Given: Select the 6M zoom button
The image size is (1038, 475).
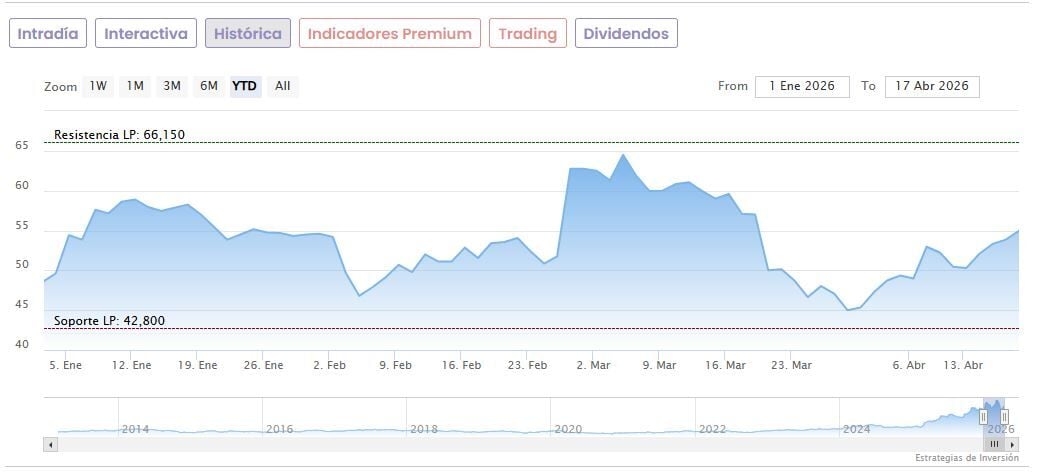Looking at the screenshot, I should [x=208, y=86].
